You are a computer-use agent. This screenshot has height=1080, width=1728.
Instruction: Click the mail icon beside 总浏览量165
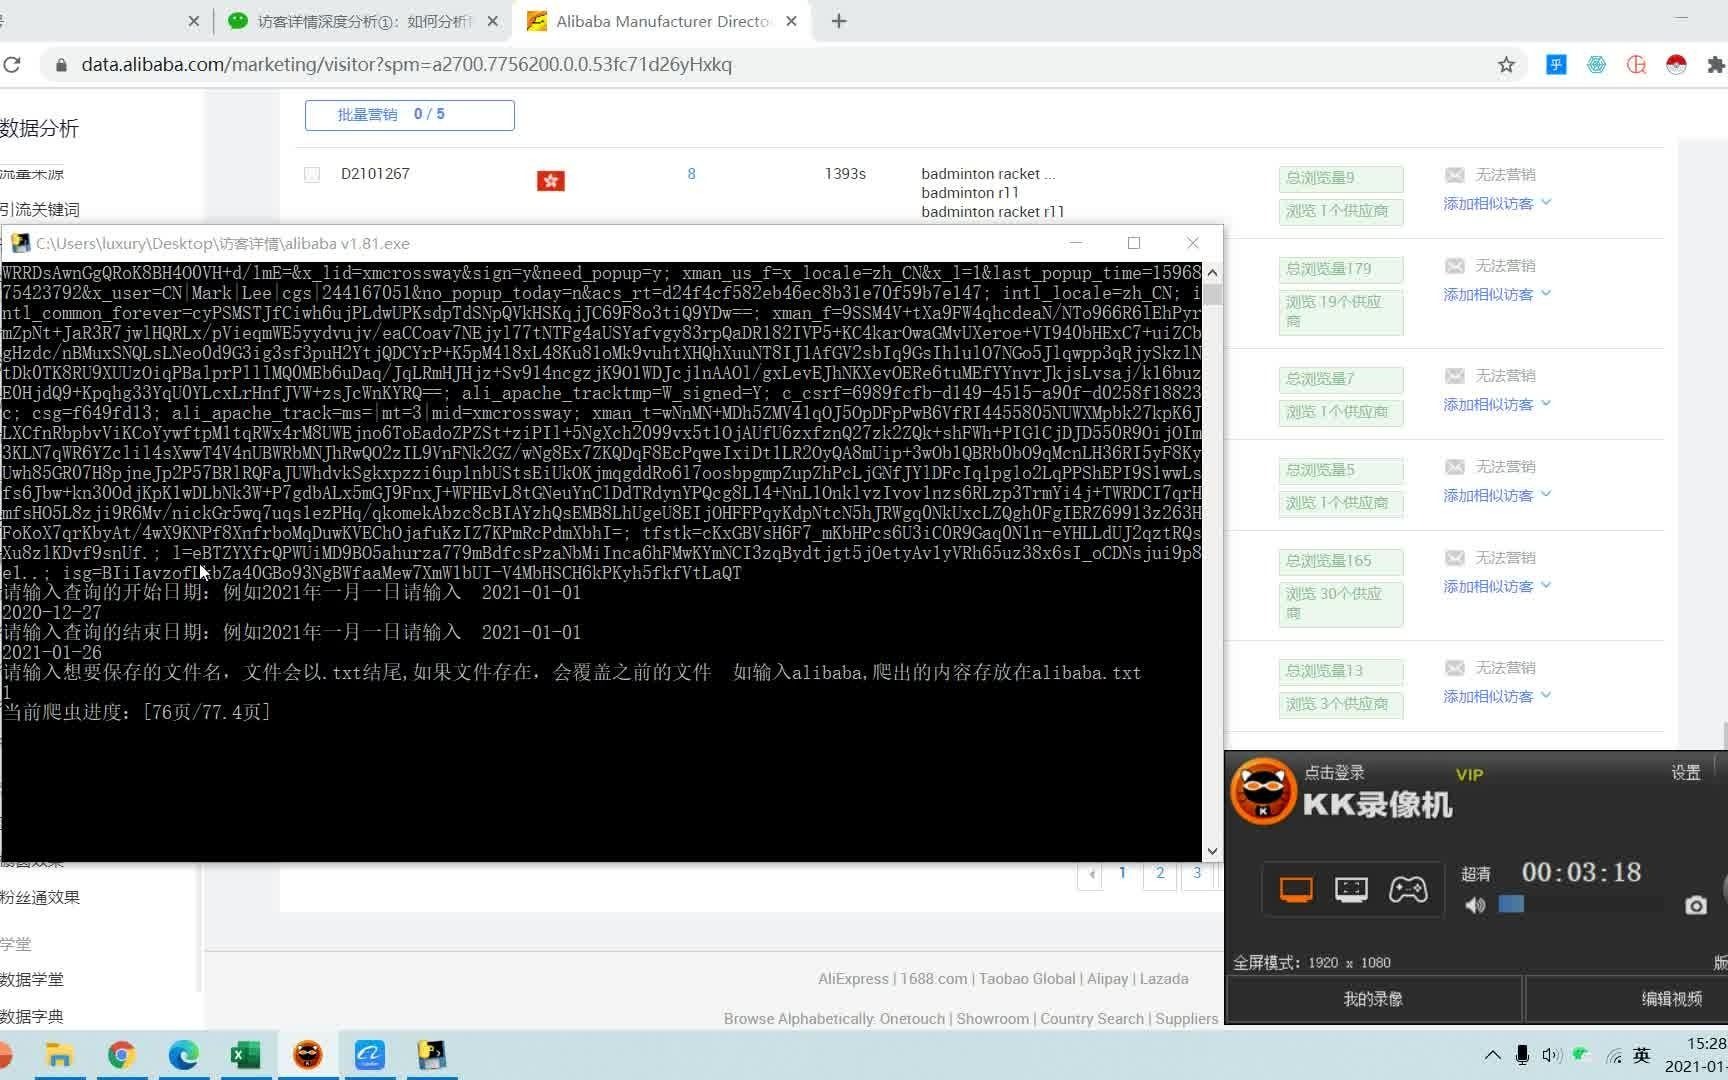coord(1455,558)
